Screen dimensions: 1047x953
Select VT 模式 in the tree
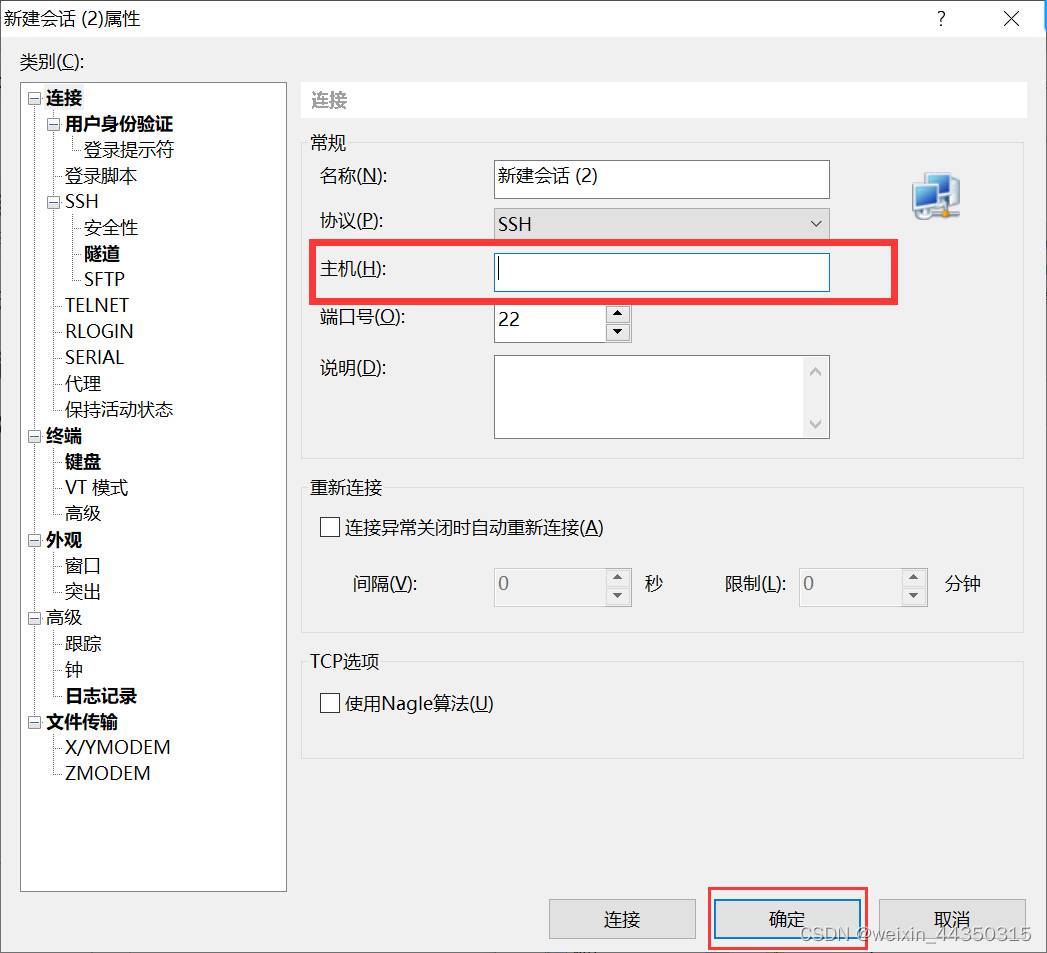96,488
